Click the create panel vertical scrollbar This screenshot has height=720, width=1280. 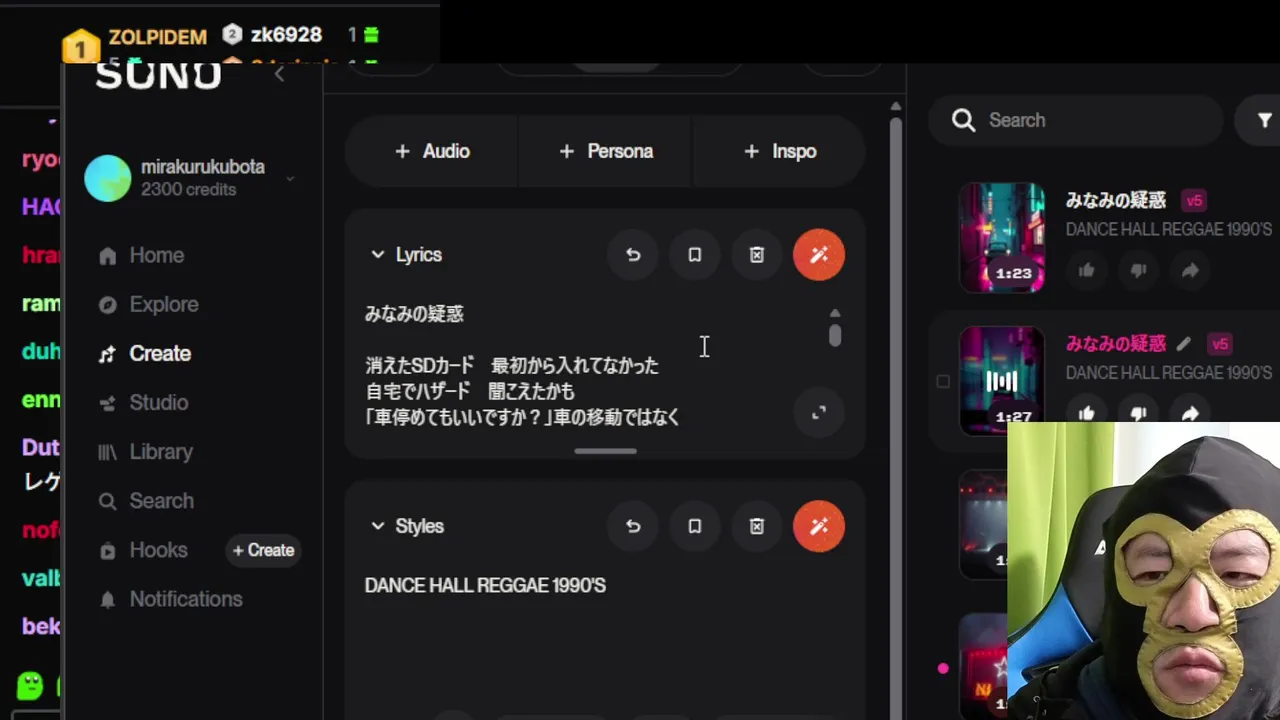(896, 420)
